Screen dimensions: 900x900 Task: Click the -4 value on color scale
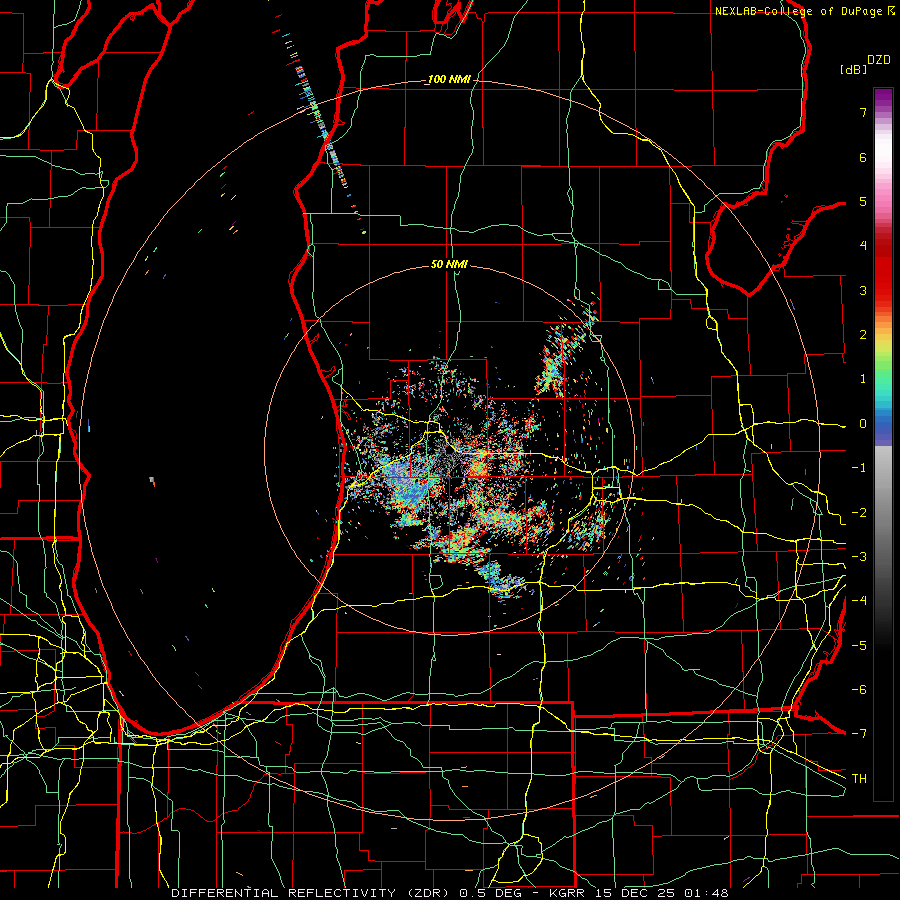click(x=859, y=601)
